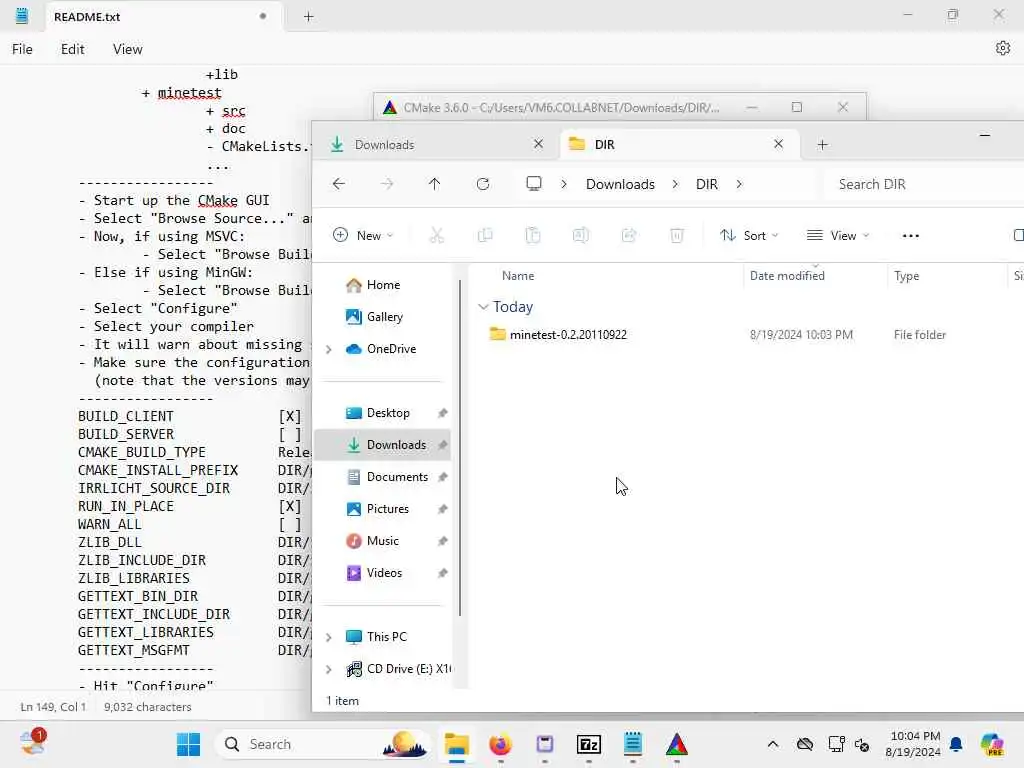This screenshot has height=768, width=1024.
Task: Expand This PC in navigation pane
Action: click(x=329, y=637)
